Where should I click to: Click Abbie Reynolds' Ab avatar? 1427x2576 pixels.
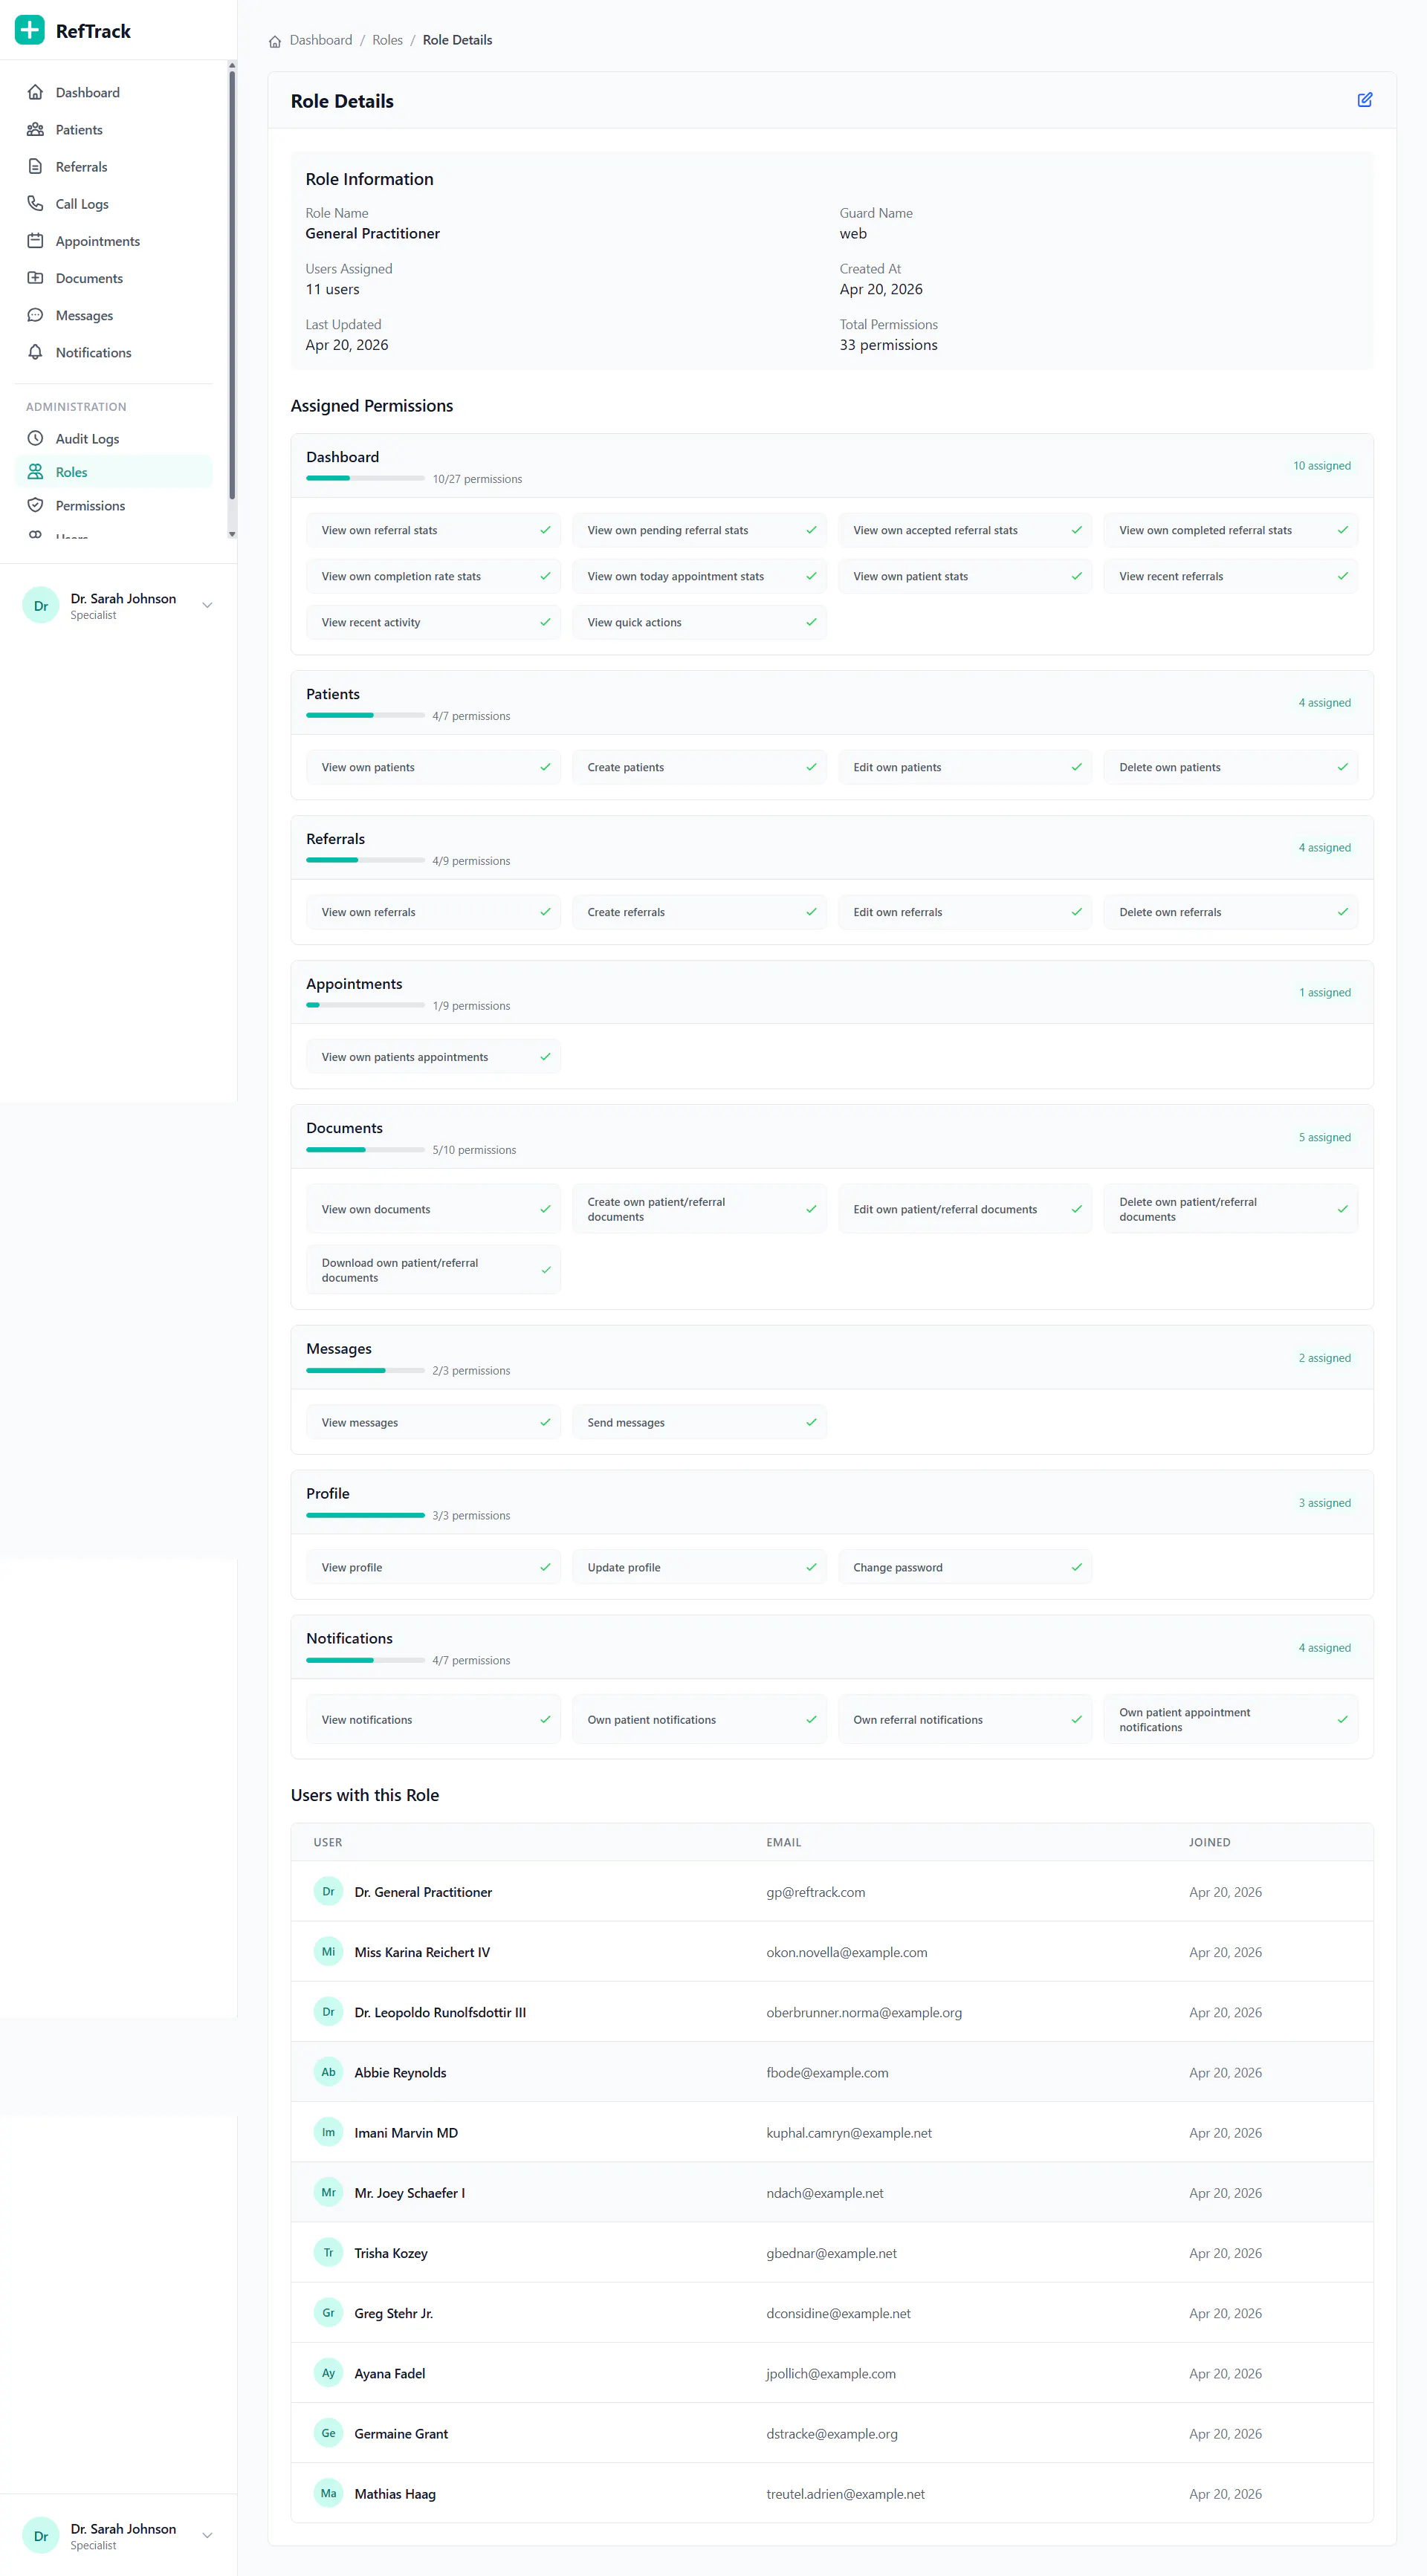pos(328,2072)
